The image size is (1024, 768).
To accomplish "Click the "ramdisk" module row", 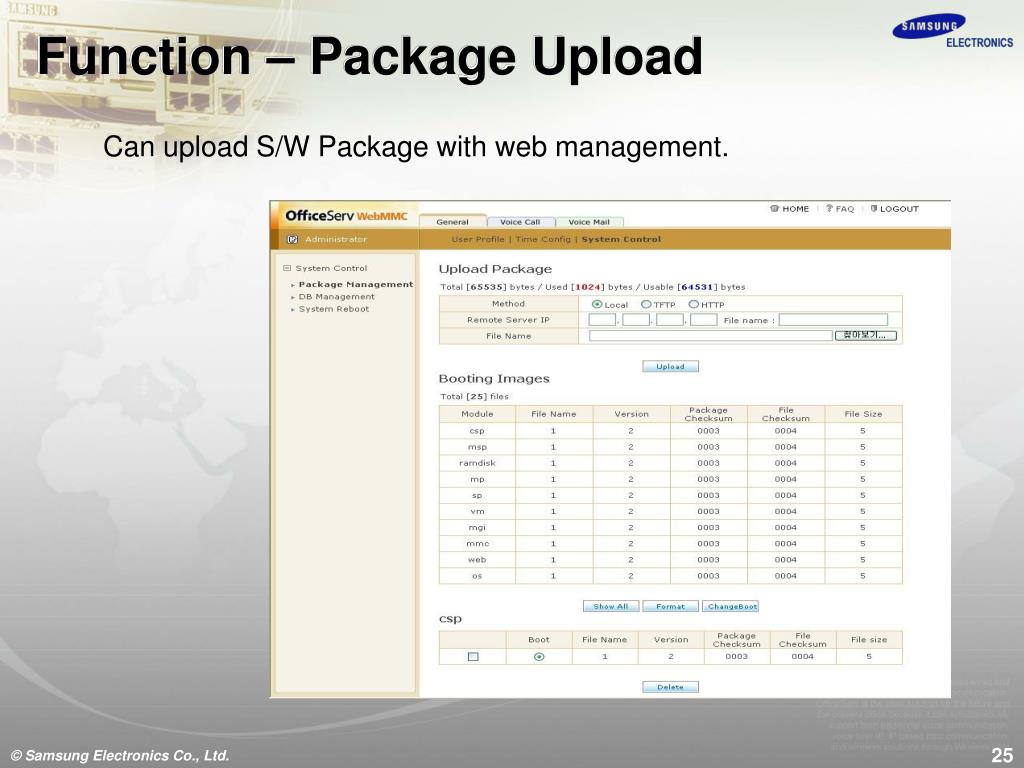I will 671,463.
